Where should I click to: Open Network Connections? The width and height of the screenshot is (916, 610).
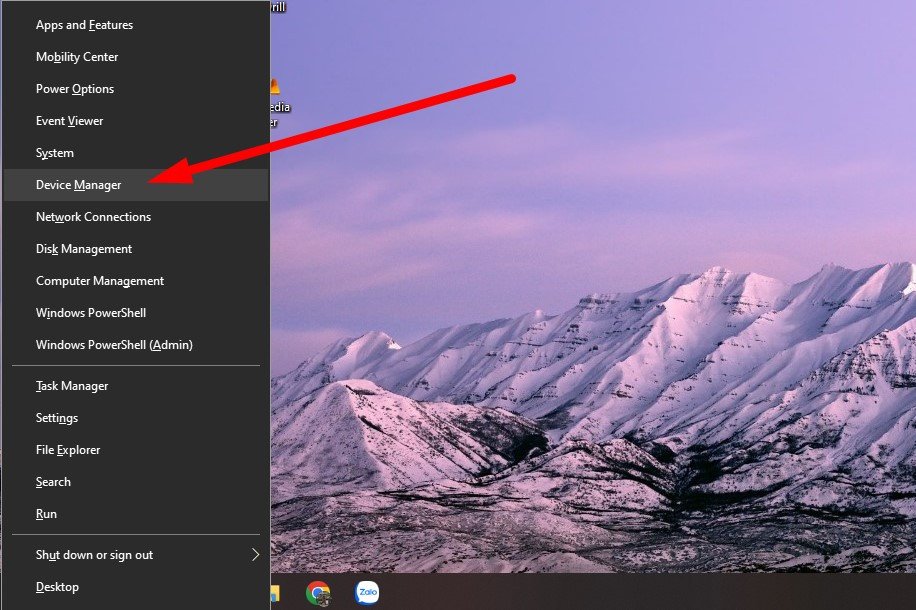(93, 217)
